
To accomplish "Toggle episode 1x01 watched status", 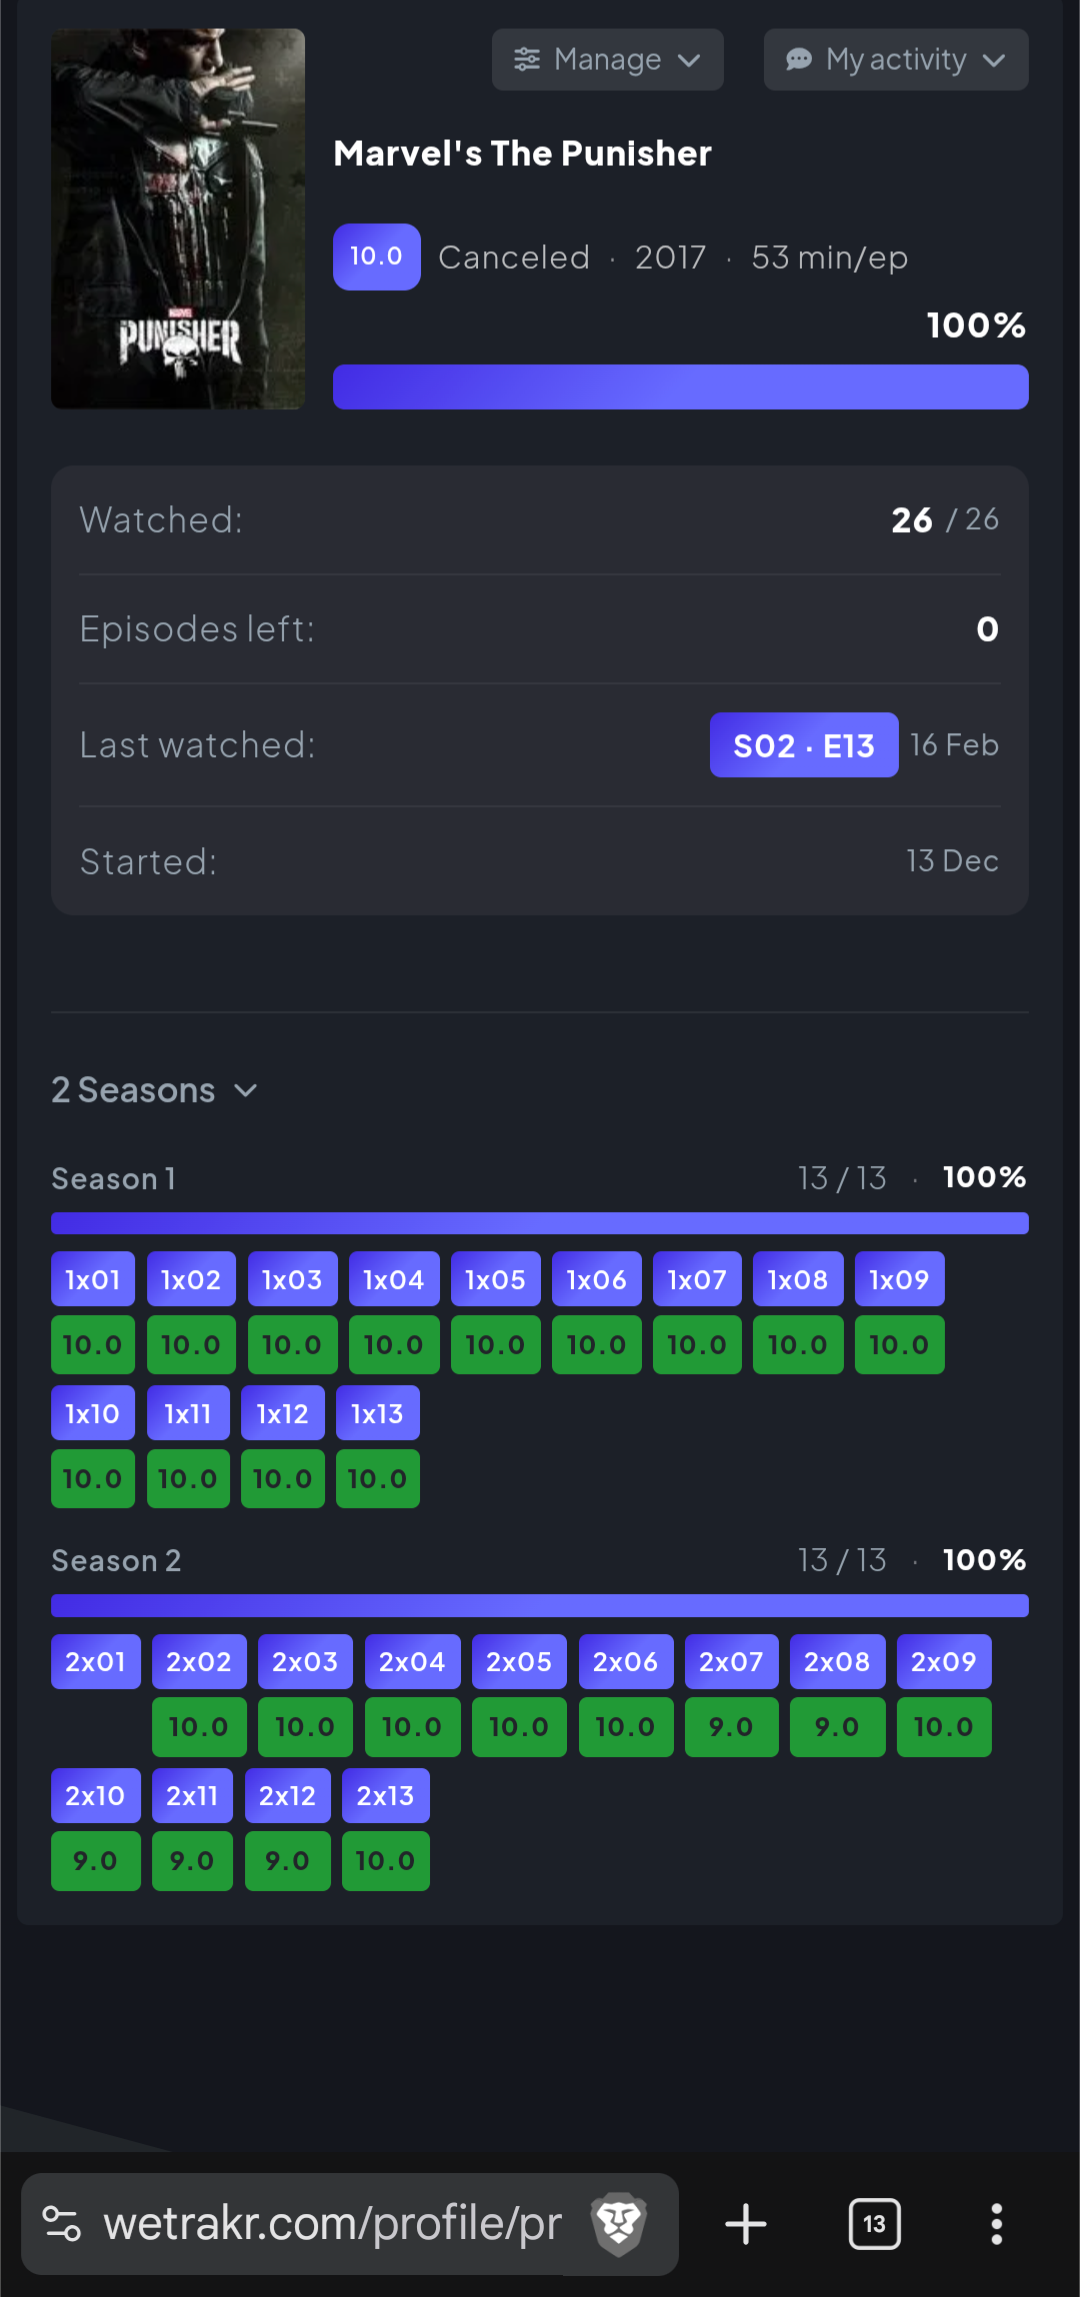I will coord(93,1279).
